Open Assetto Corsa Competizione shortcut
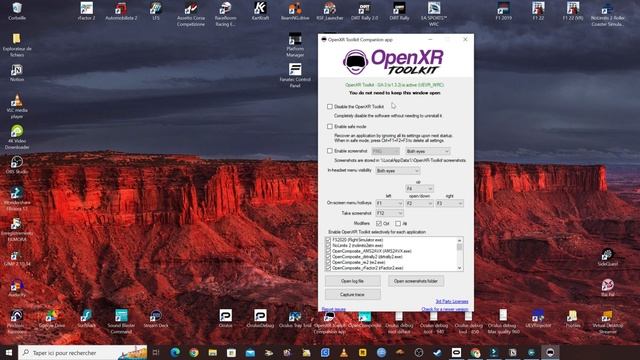 (191, 14)
